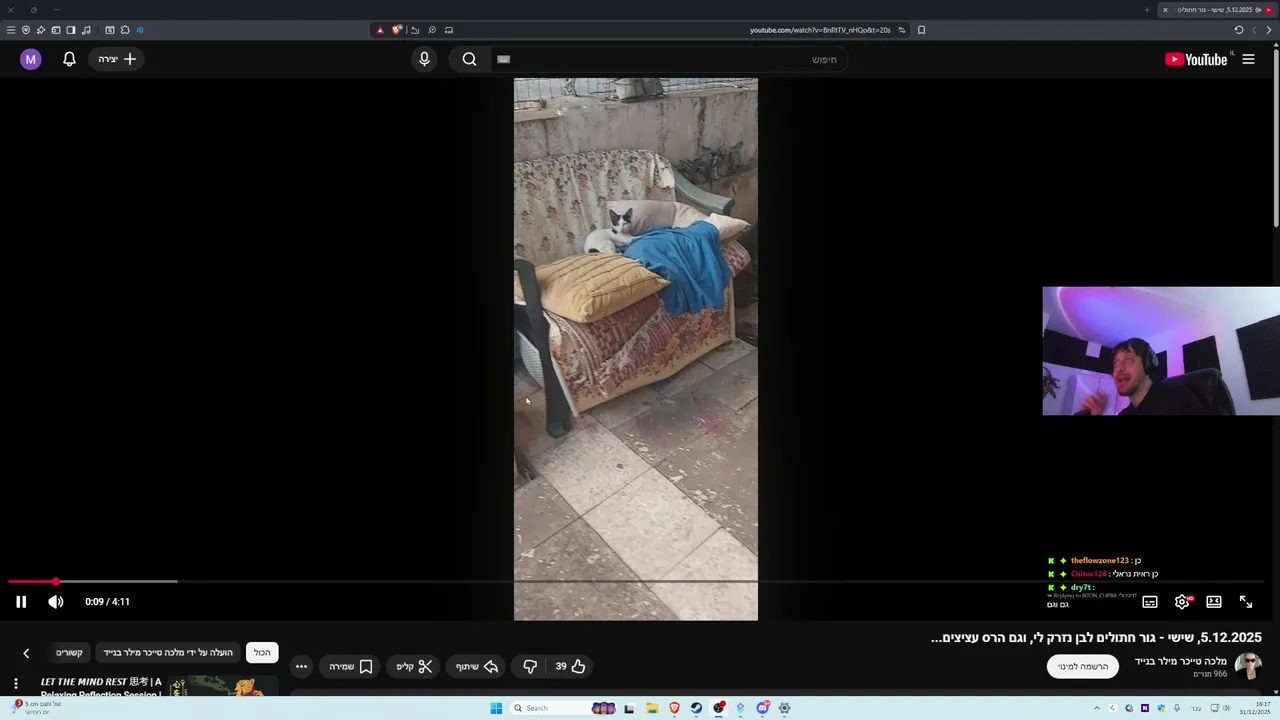Open the music note media control icon
The width and height of the screenshot is (1280, 720).
pyautogui.click(x=86, y=30)
